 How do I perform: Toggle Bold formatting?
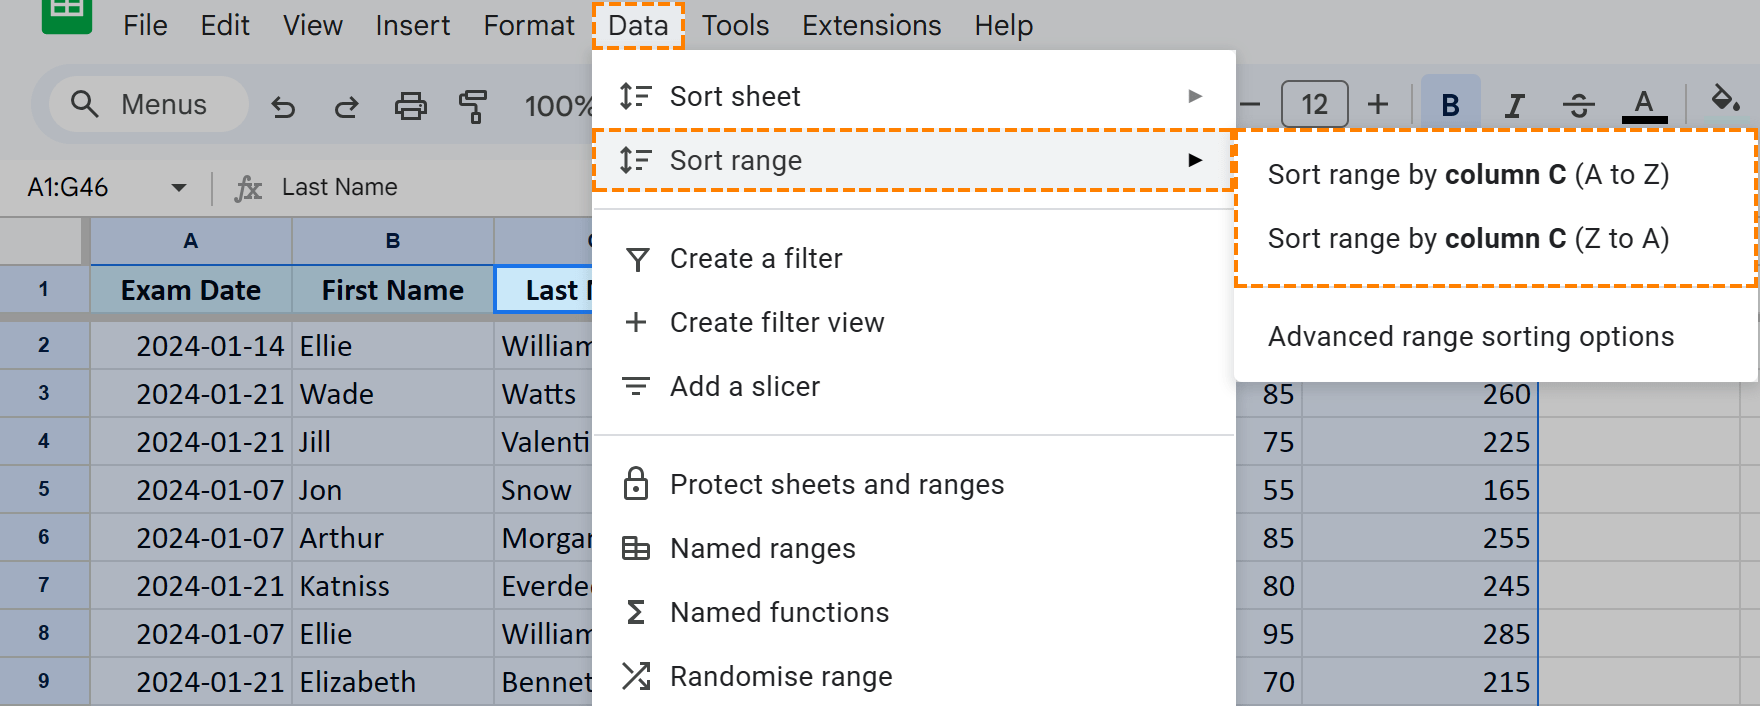[x=1450, y=104]
